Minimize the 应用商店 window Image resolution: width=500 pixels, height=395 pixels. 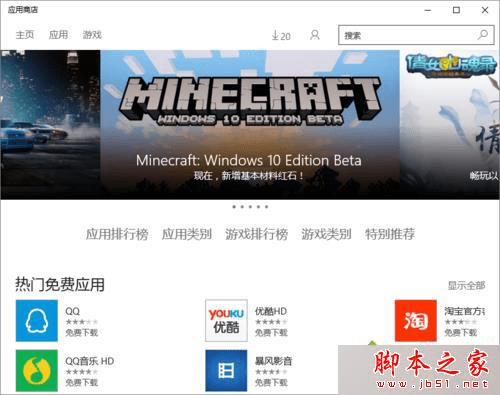pos(428,10)
